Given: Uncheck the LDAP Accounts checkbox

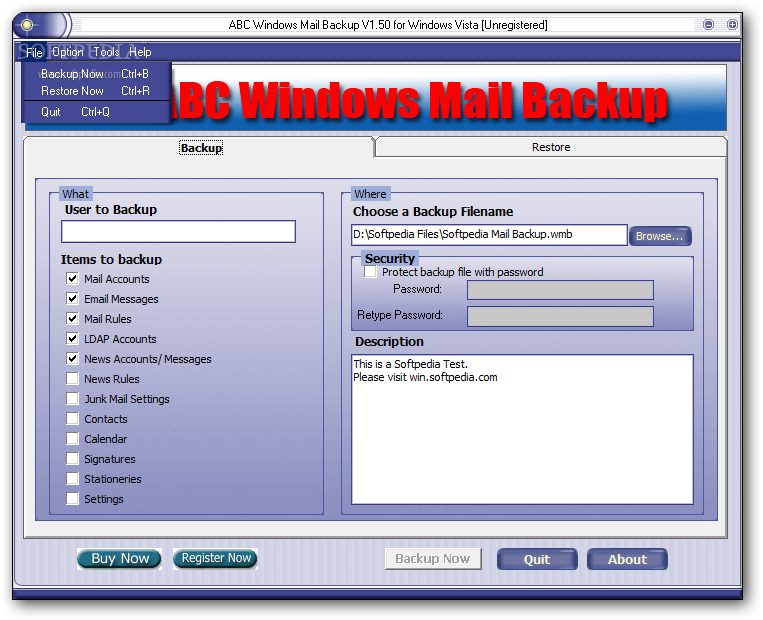Looking at the screenshot, I should 73,339.
